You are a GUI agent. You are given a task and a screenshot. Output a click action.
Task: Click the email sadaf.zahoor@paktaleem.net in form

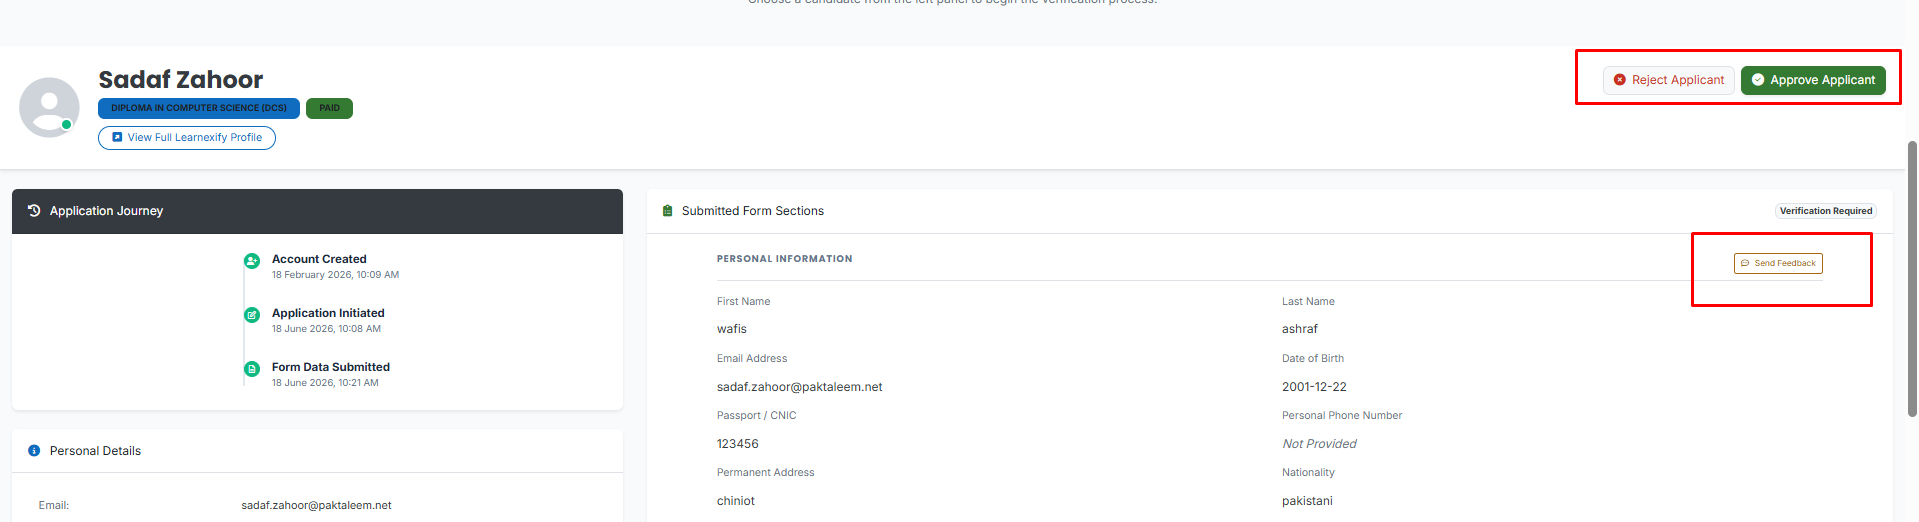(x=799, y=387)
